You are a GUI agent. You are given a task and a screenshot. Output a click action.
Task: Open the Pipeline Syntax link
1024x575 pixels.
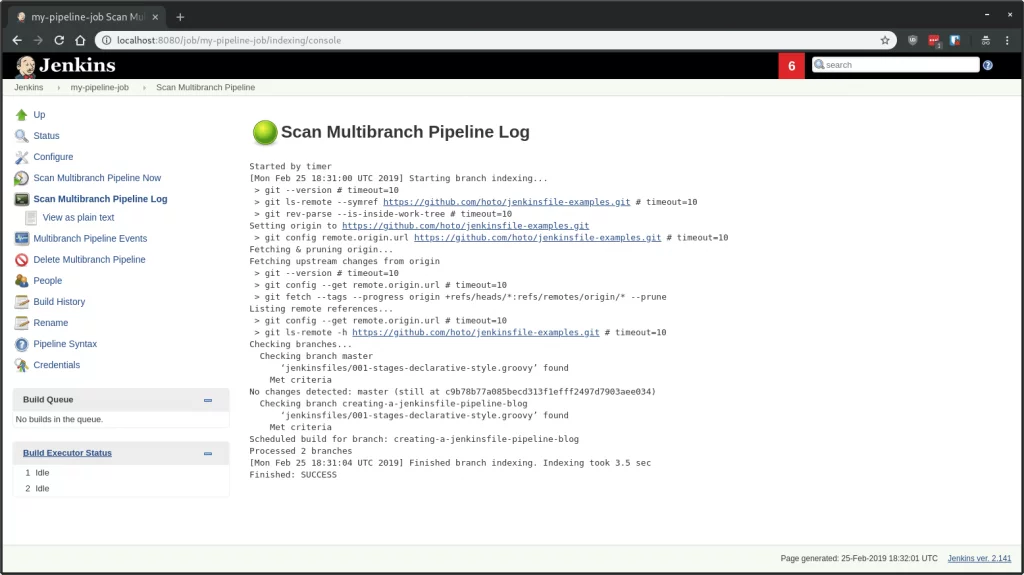[x=65, y=344]
